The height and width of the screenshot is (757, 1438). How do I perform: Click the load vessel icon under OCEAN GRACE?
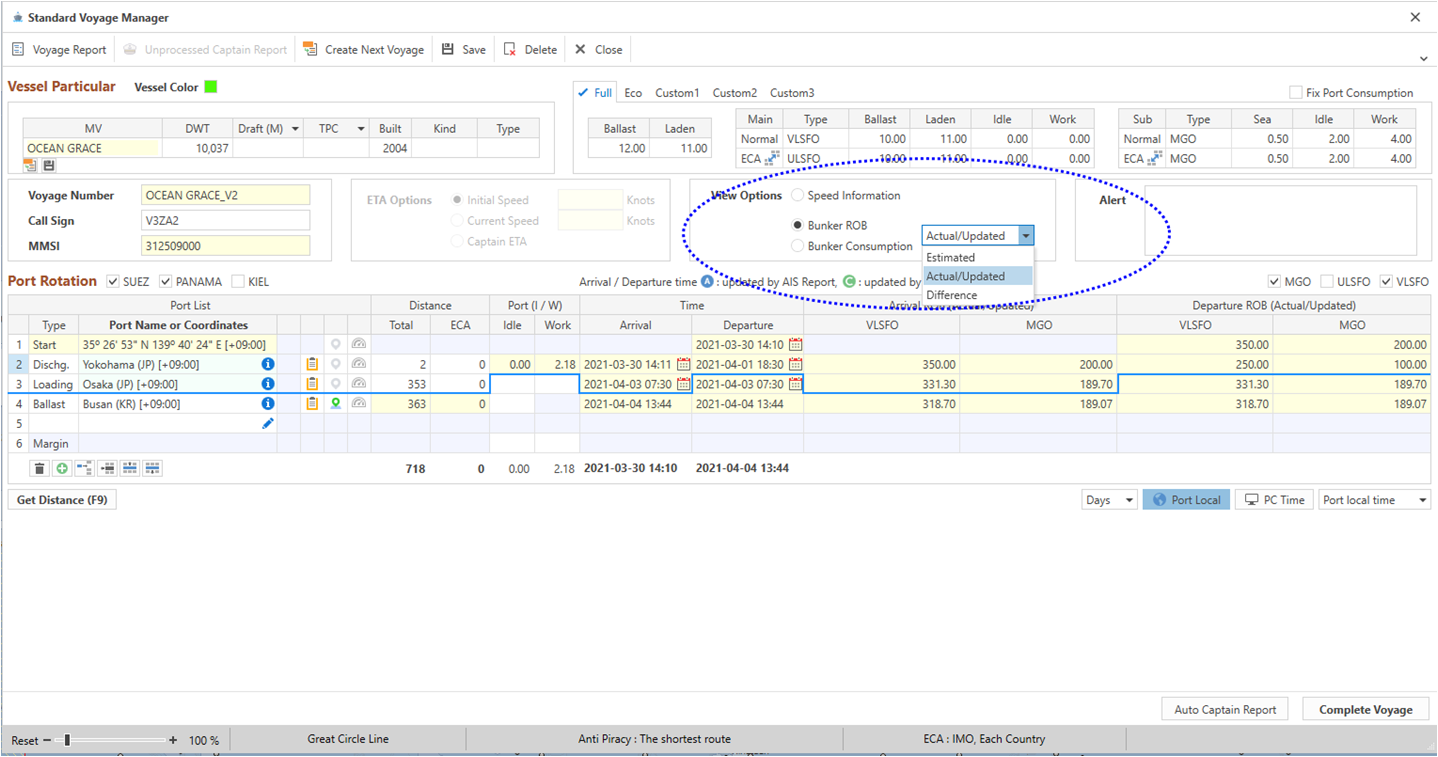(x=31, y=165)
